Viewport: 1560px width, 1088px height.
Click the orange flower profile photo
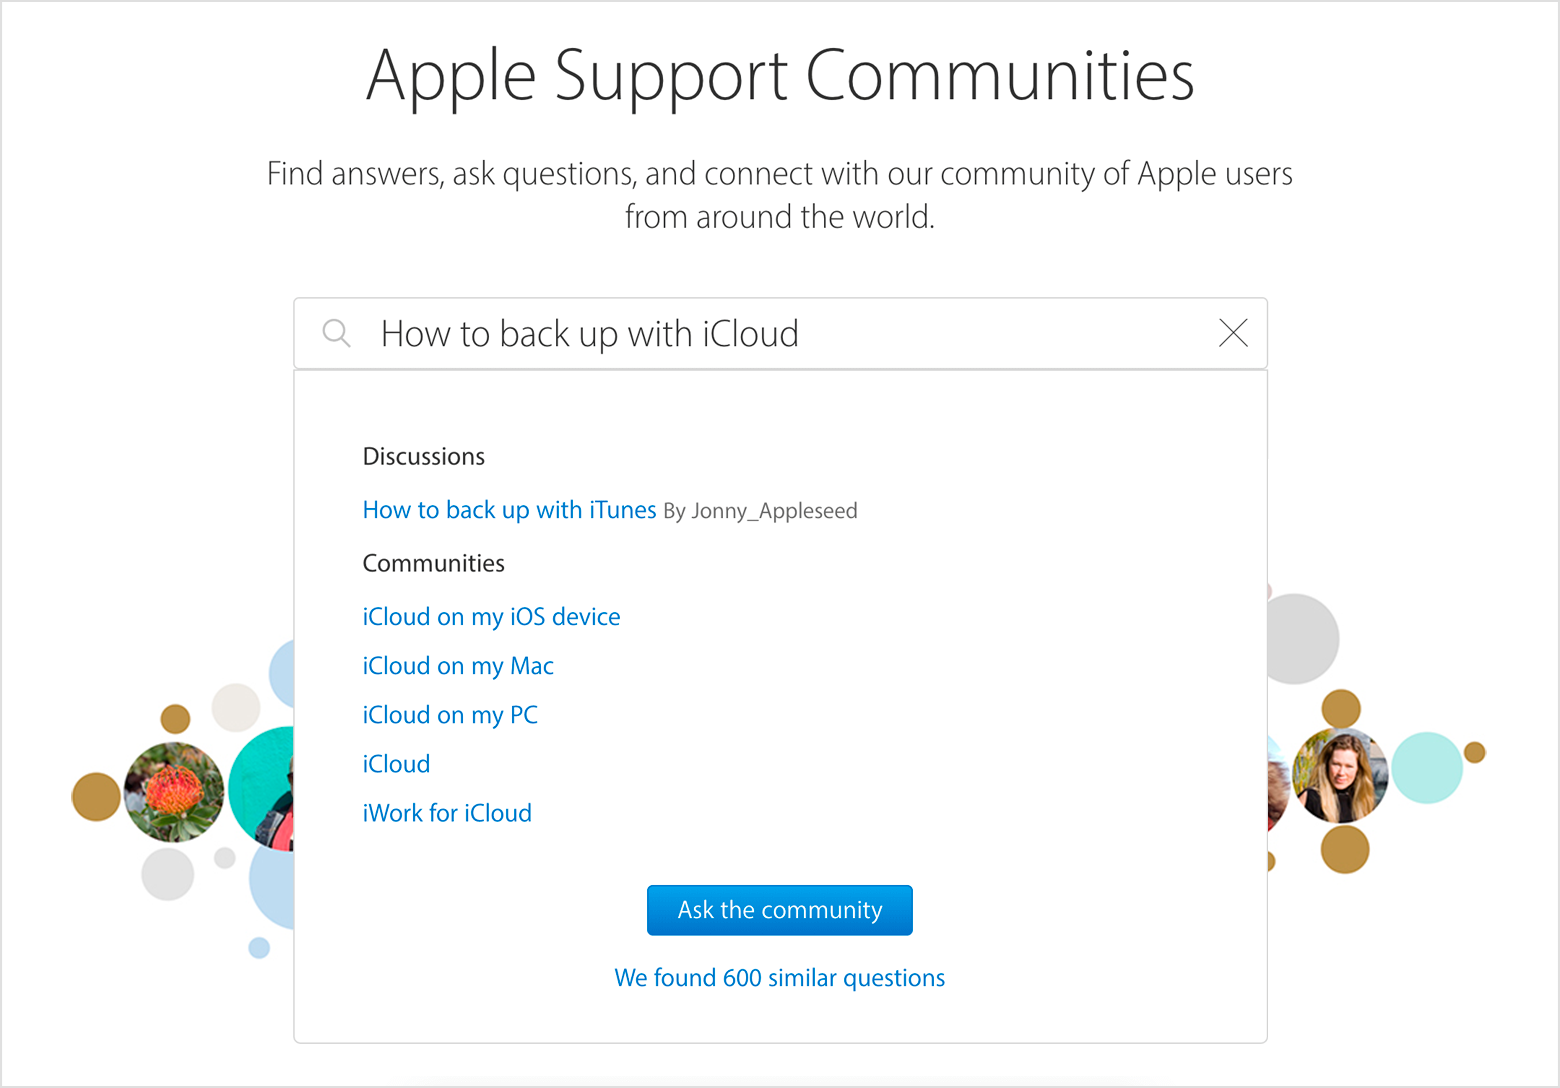coord(174,792)
